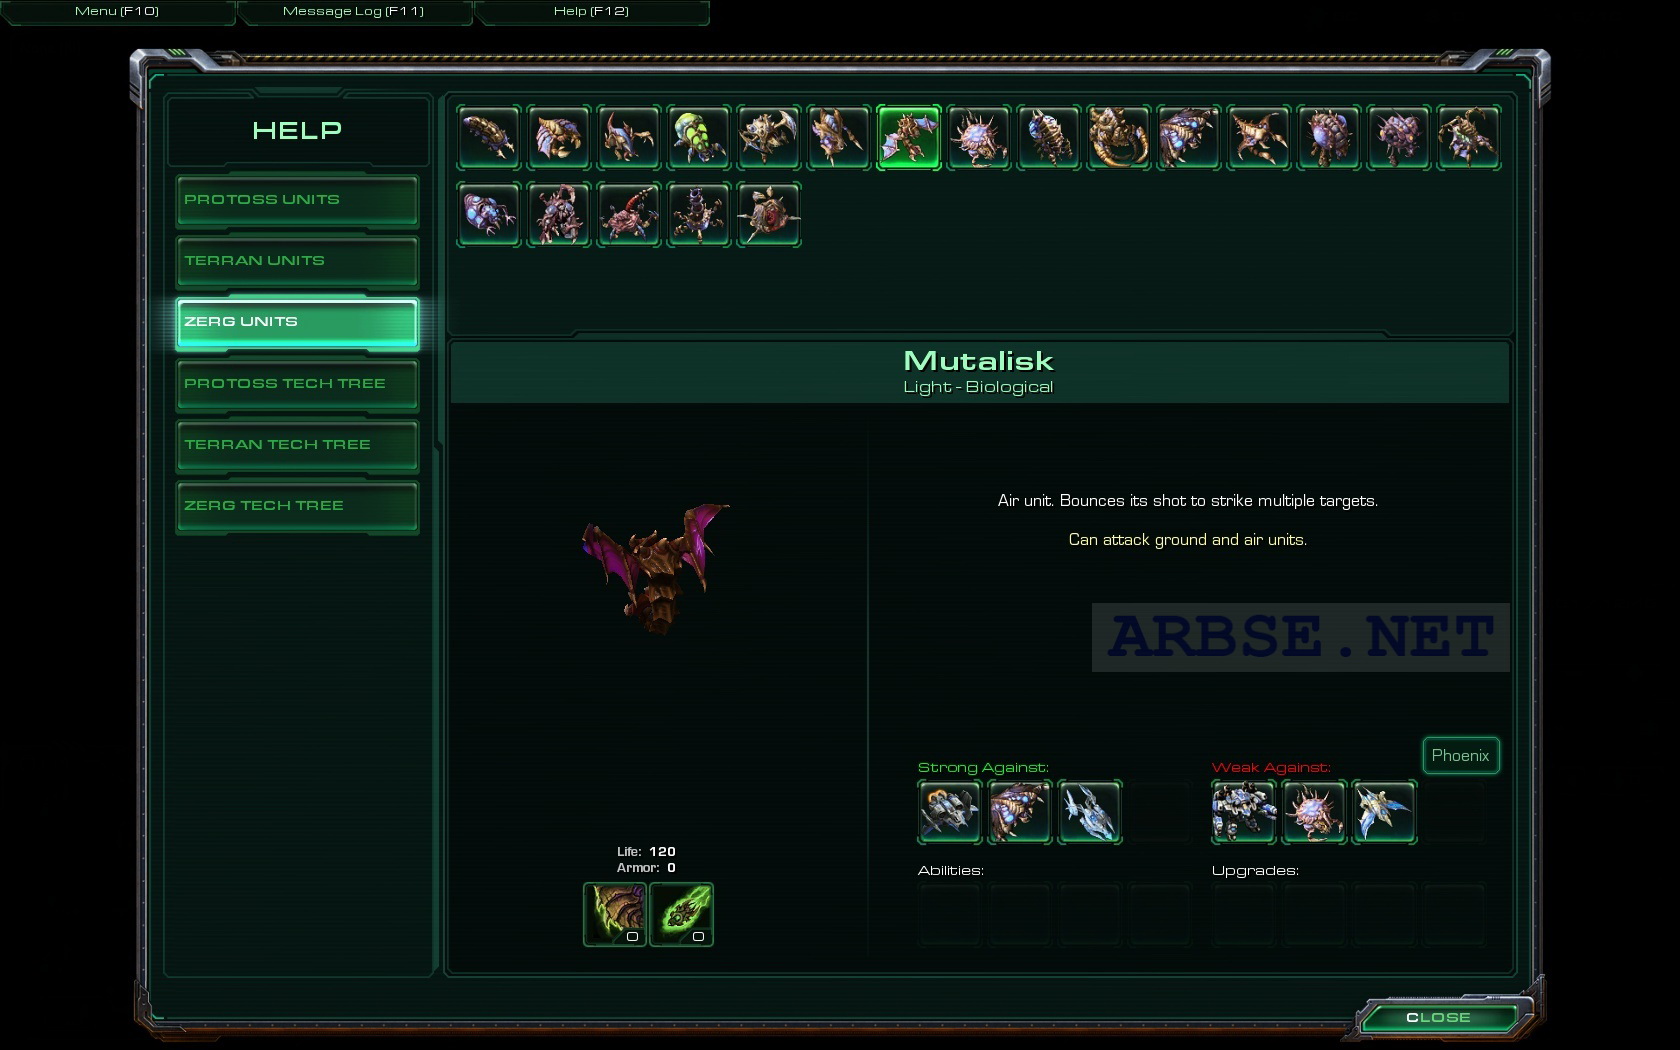
Task: Select the Corruptor icon in the unit grid
Action: pyautogui.click(x=979, y=137)
